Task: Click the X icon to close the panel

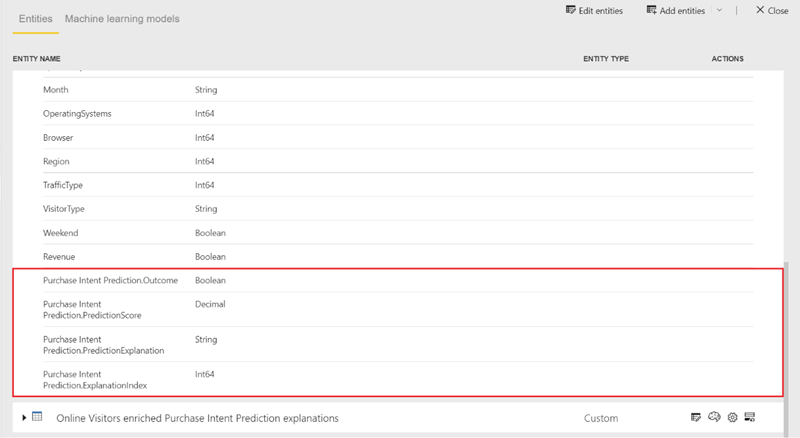Action: pos(759,10)
